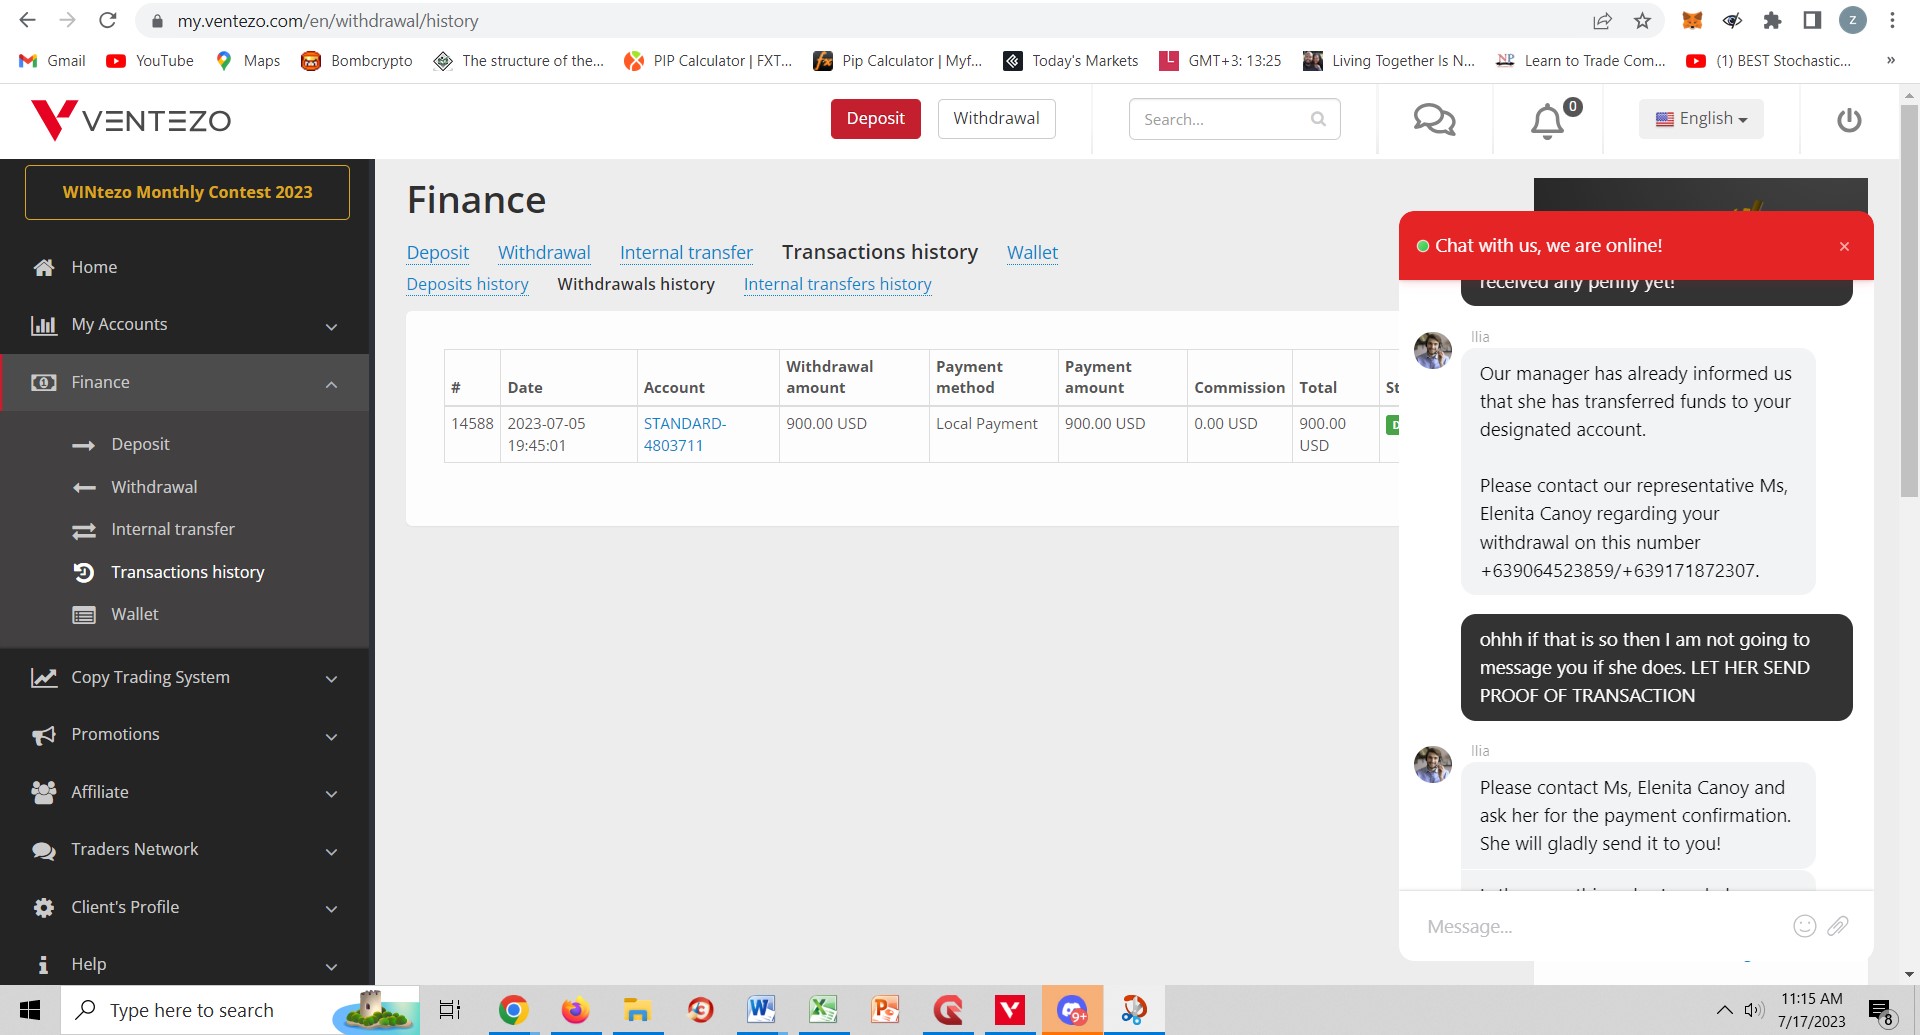The height and width of the screenshot is (1035, 1920).
Task: Open the STANDARD-4803711 account link
Action: coord(684,435)
